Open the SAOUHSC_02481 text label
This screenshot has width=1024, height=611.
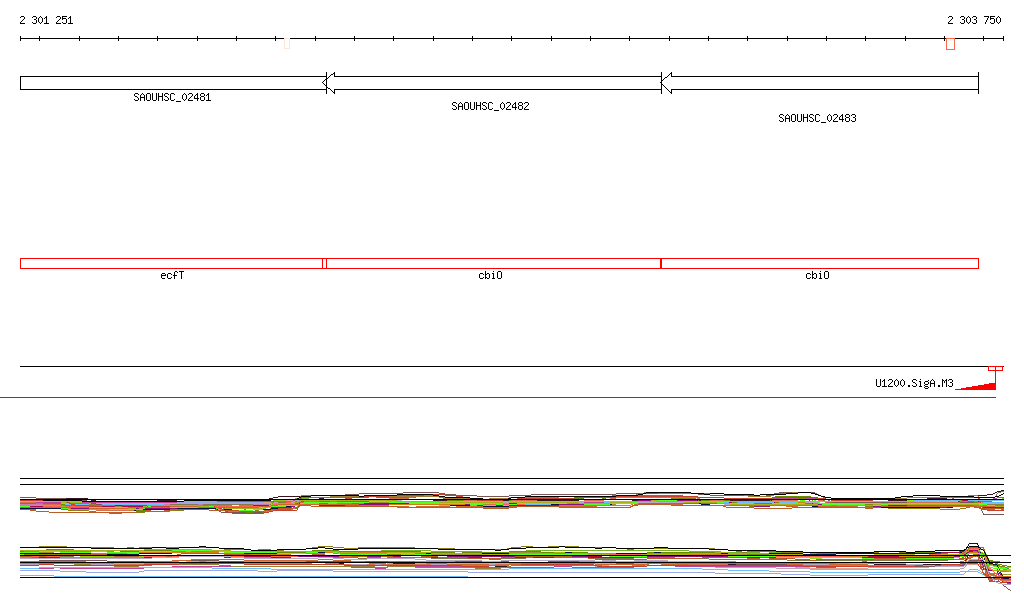click(172, 97)
